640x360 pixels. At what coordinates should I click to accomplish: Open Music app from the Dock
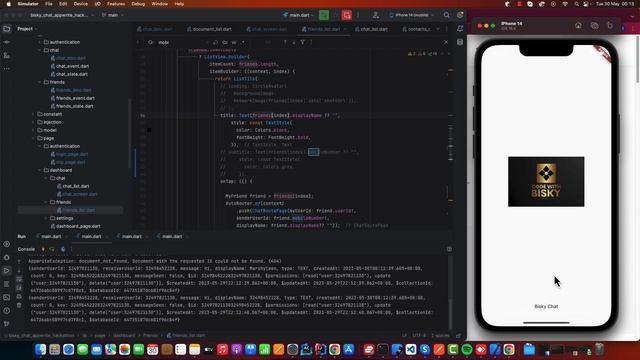[222, 349]
